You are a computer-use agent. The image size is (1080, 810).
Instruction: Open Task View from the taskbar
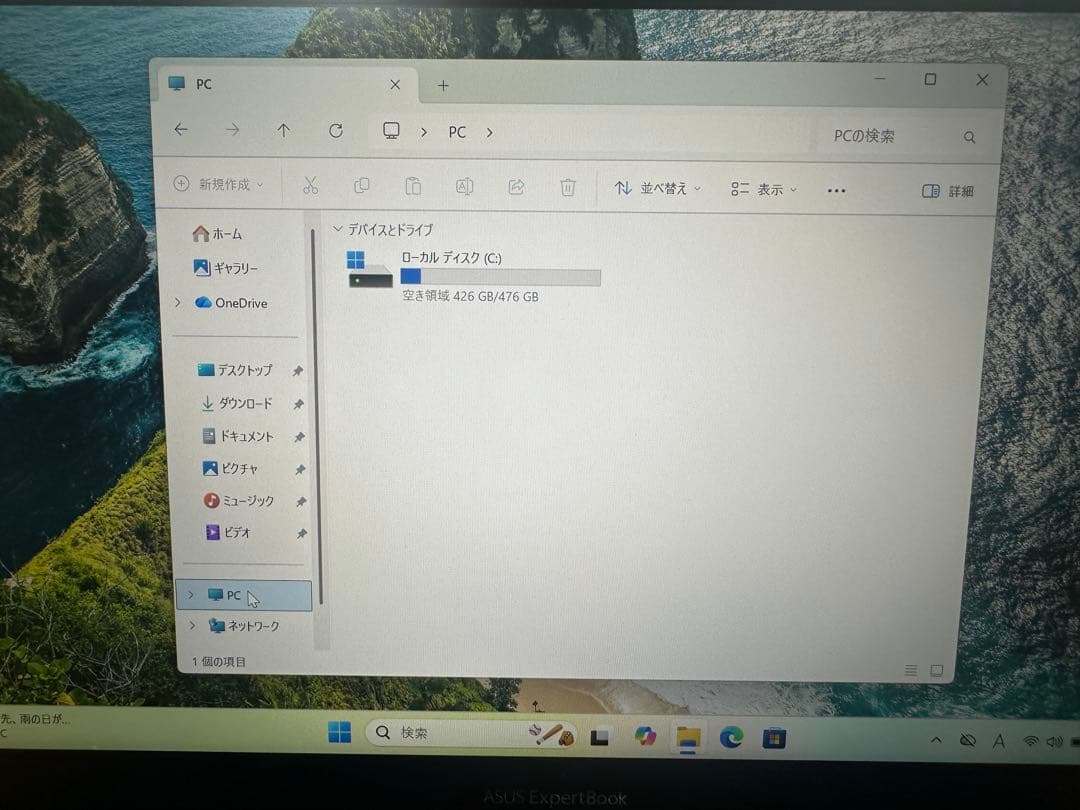[600, 738]
